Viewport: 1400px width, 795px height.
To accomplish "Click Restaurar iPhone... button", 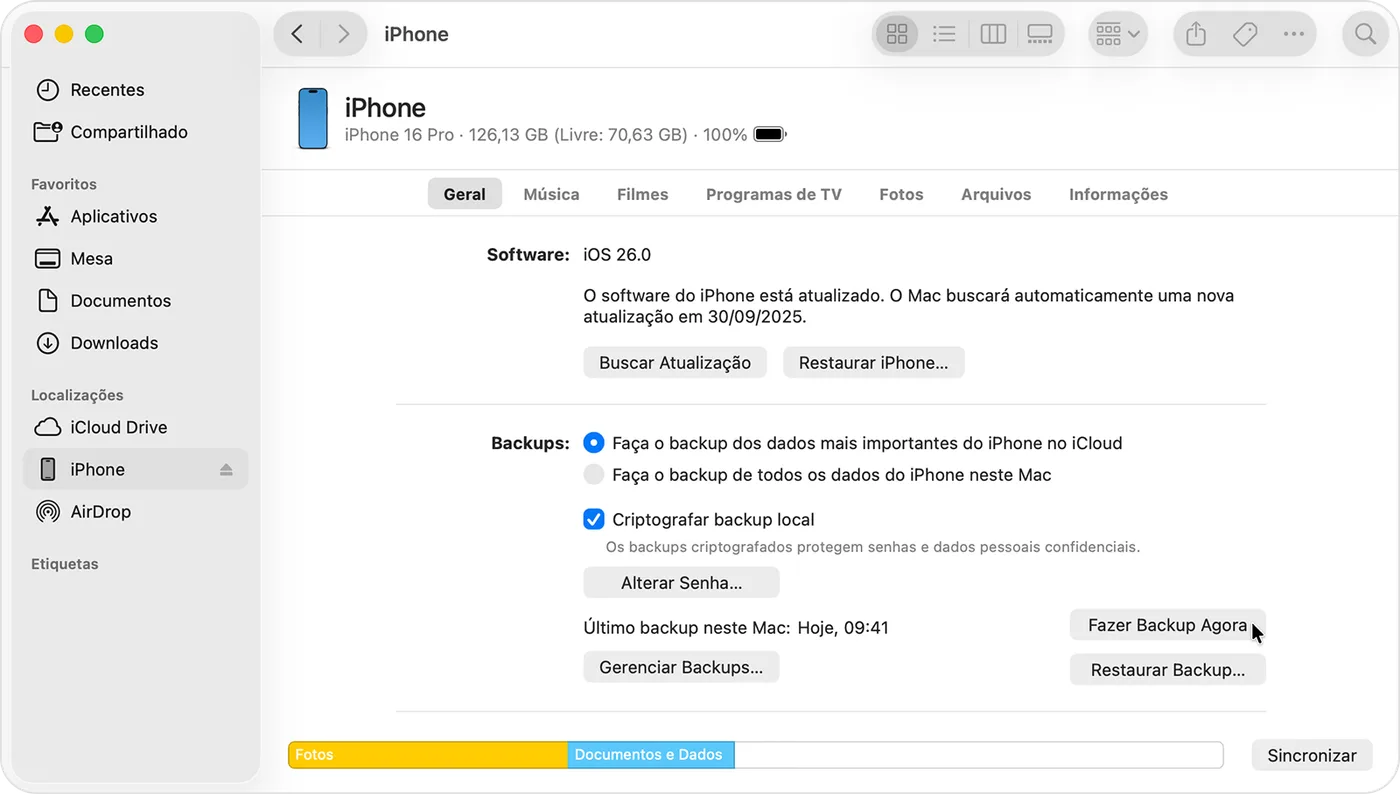I will pyautogui.click(x=874, y=362).
